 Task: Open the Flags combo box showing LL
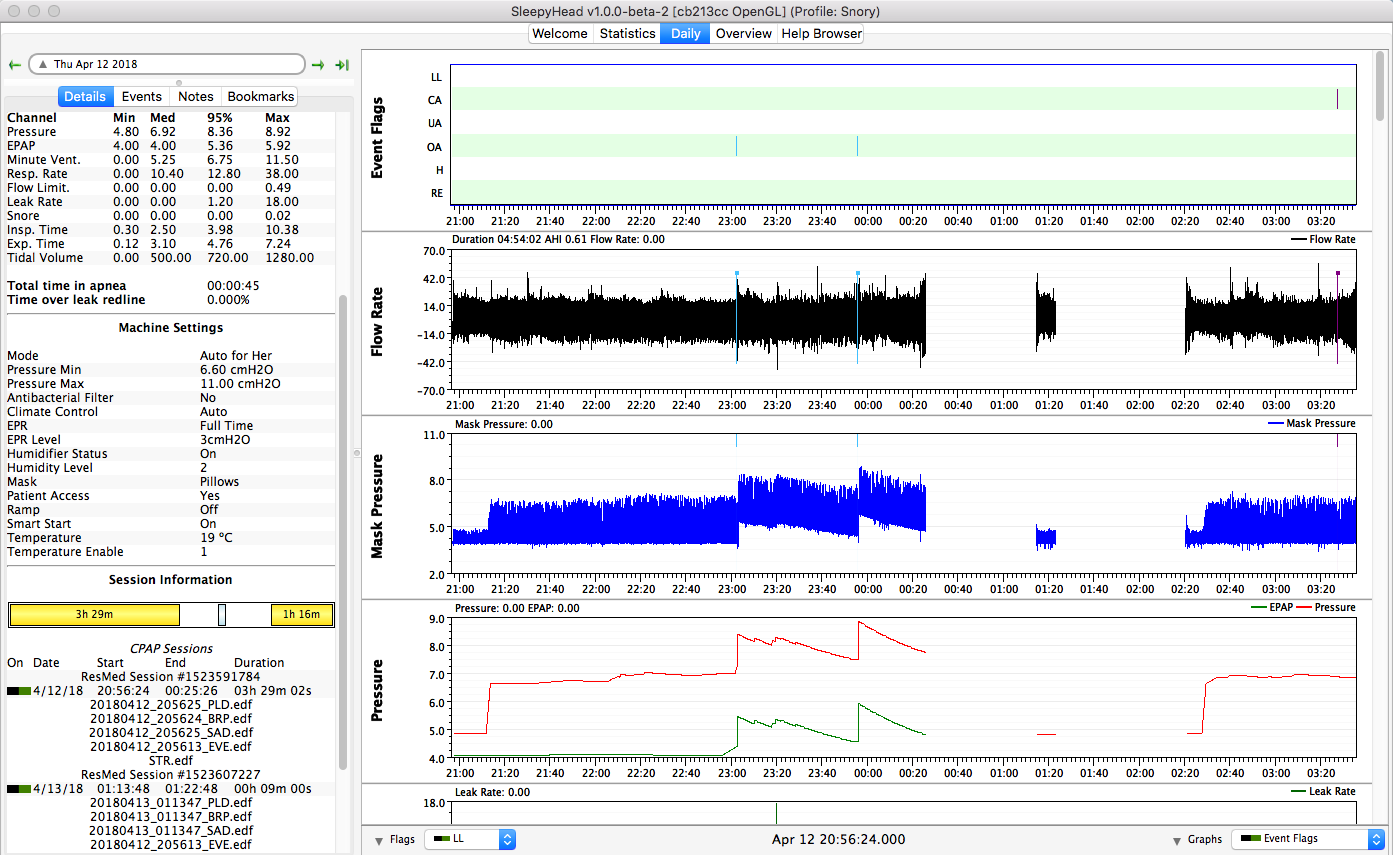[x=470, y=839]
